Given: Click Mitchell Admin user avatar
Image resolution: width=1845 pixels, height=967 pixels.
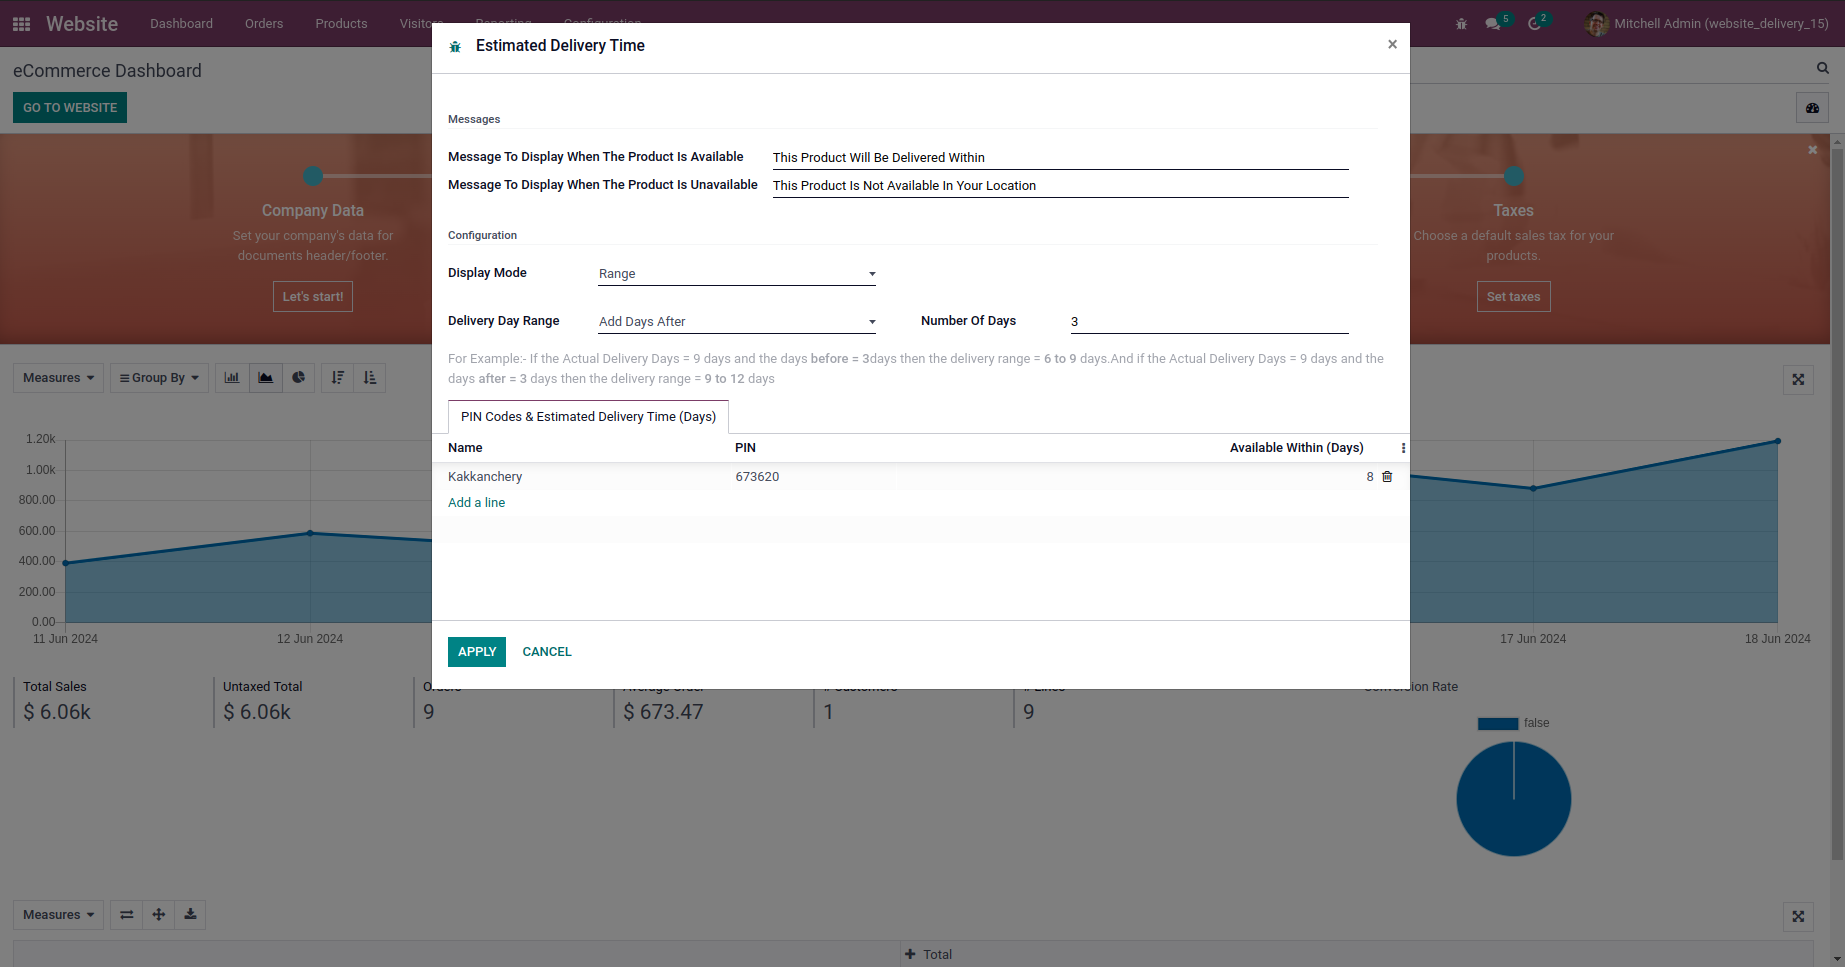Looking at the screenshot, I should [x=1596, y=23].
